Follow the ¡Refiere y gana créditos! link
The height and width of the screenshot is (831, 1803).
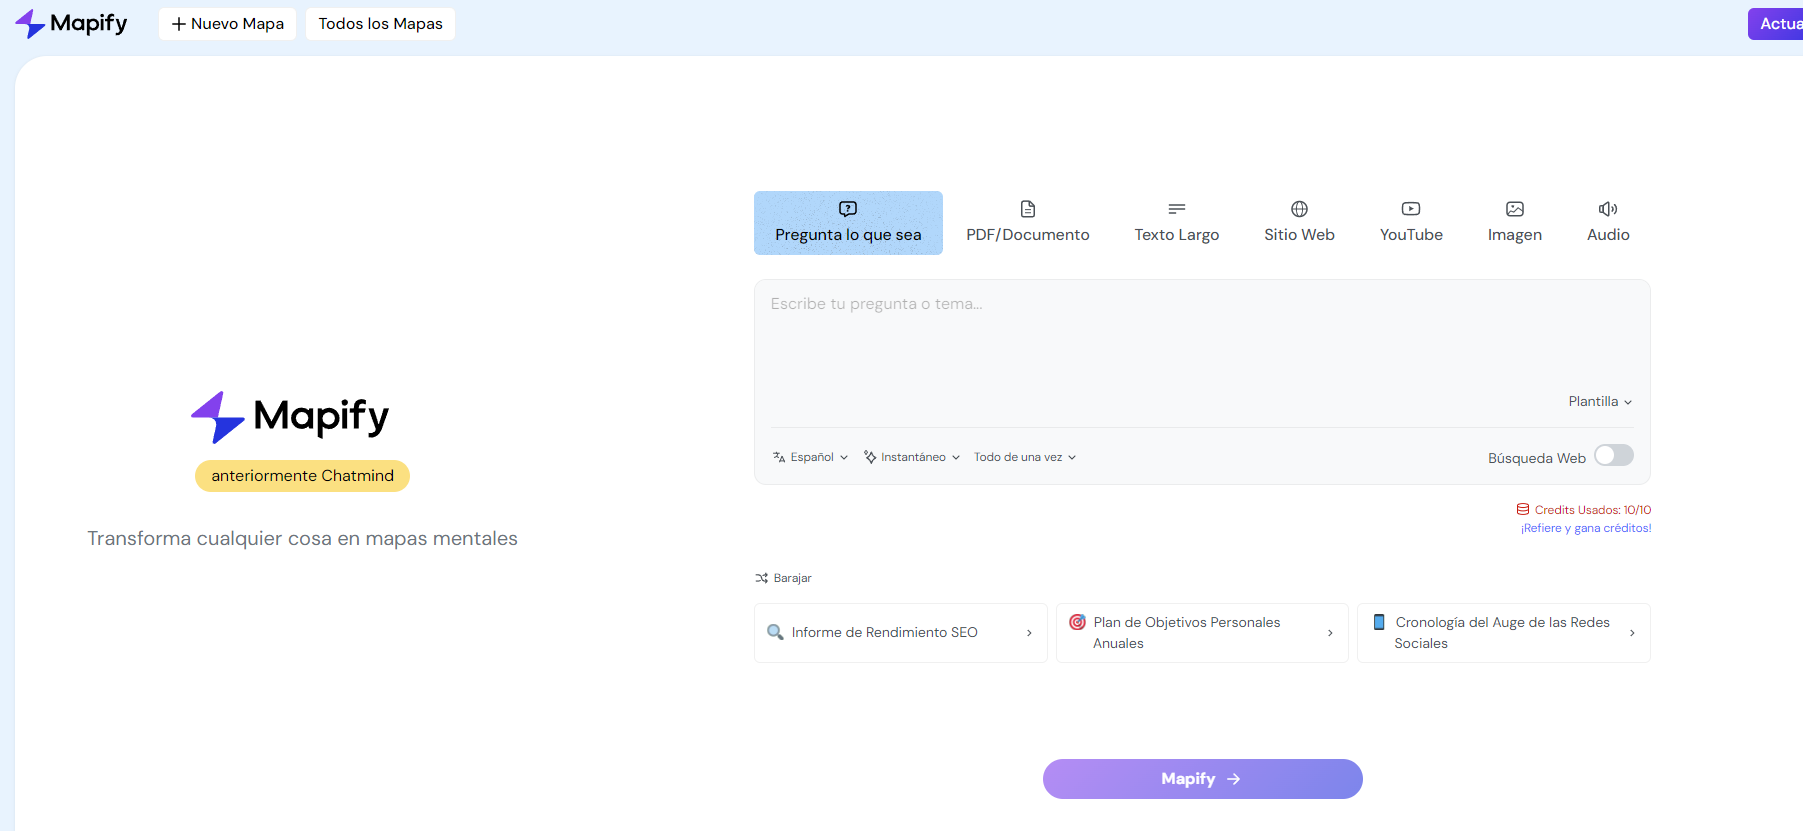(x=1585, y=528)
